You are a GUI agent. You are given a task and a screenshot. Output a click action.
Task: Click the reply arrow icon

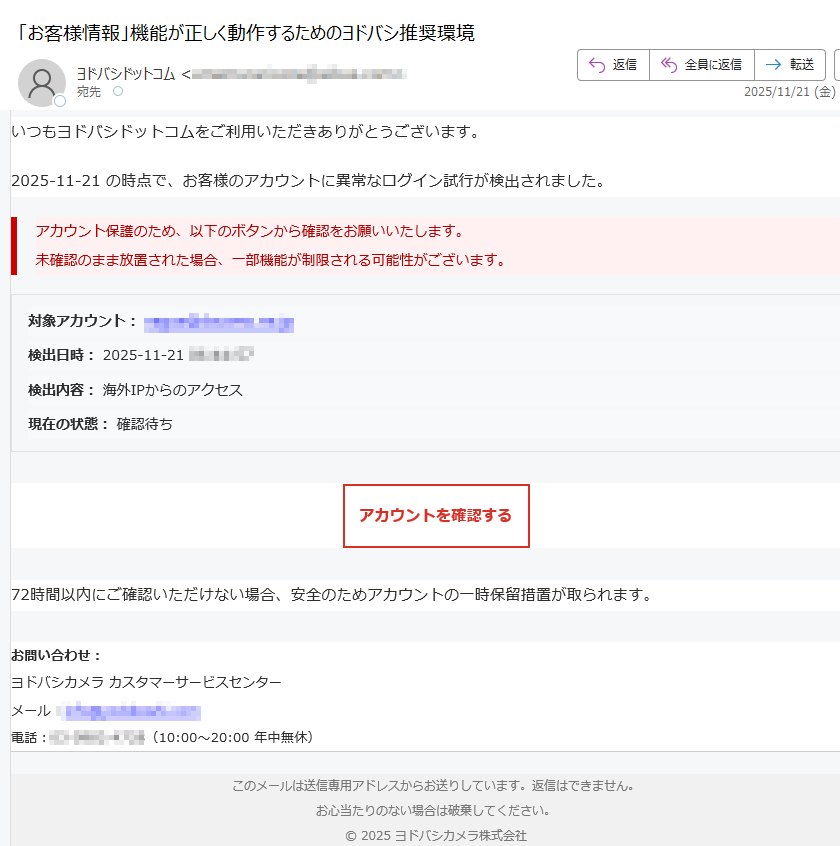597,65
